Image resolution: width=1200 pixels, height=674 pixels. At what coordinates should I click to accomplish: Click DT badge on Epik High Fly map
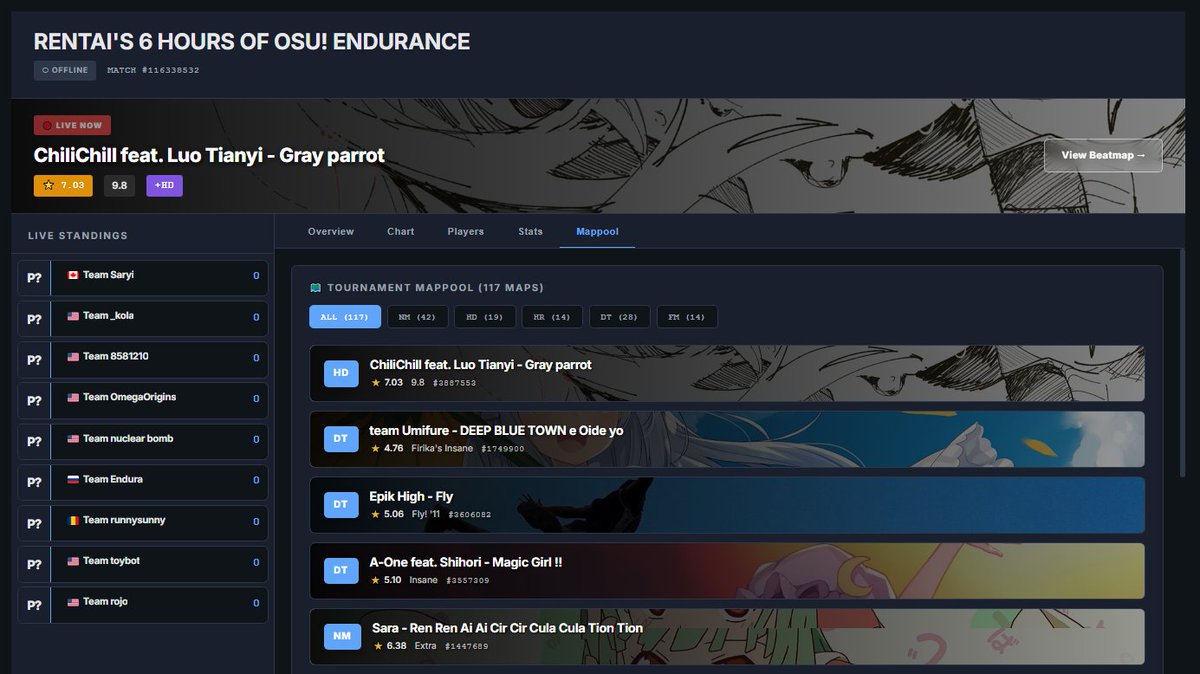341,505
